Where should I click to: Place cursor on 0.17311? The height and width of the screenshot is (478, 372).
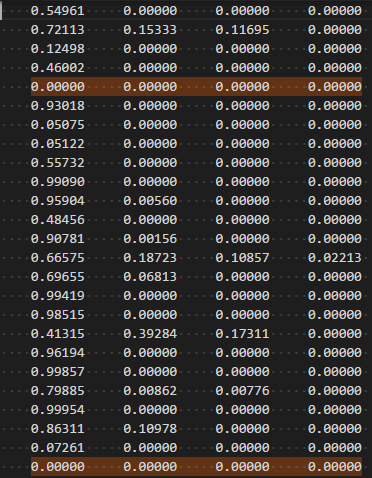(242, 334)
